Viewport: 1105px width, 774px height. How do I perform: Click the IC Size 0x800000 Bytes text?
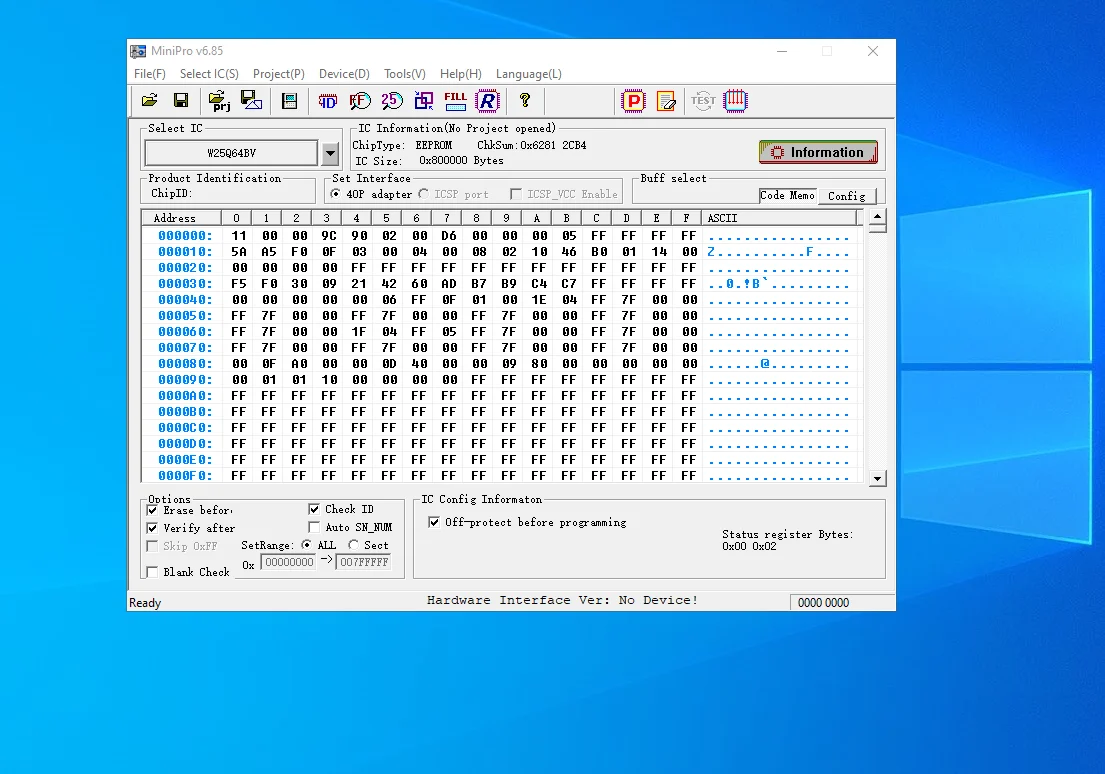click(x=429, y=161)
